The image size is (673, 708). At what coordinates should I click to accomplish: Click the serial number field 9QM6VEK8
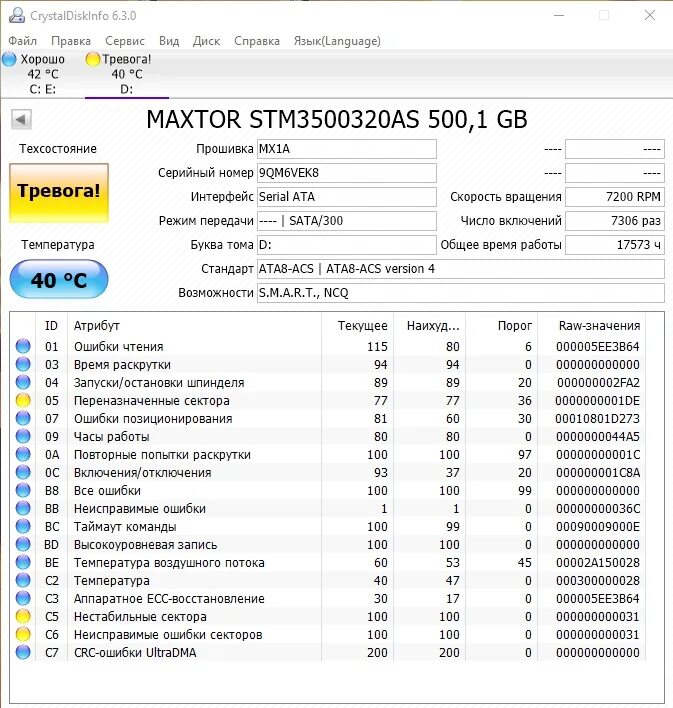point(347,173)
